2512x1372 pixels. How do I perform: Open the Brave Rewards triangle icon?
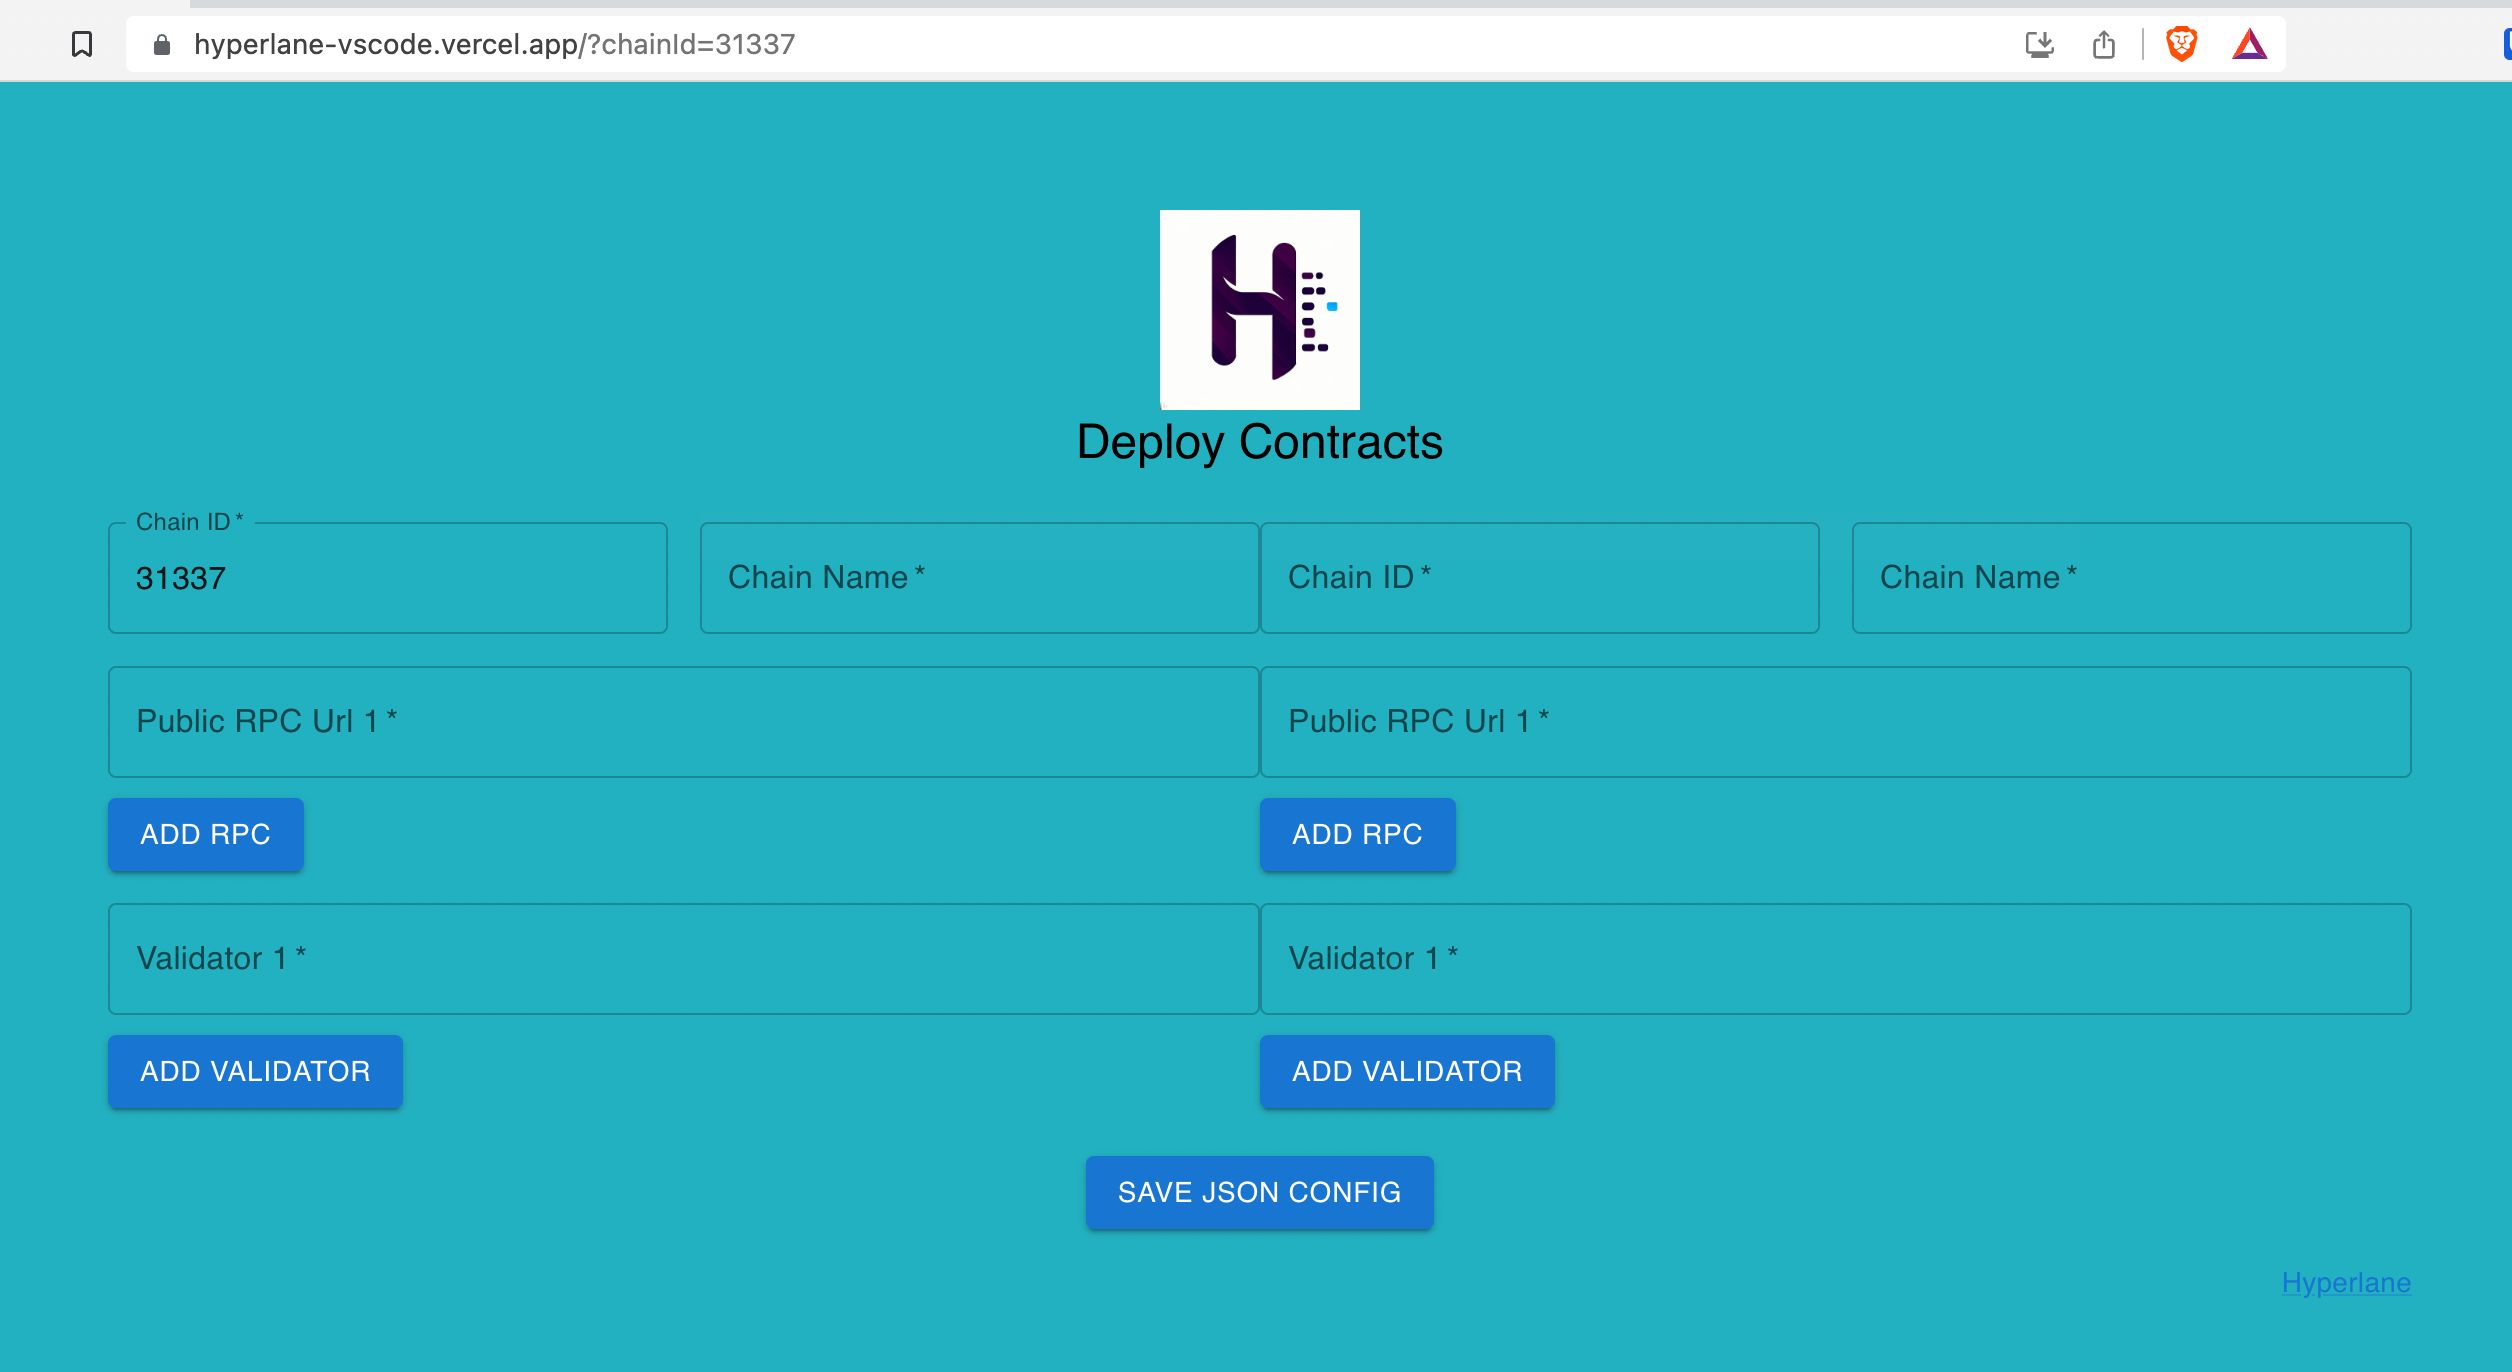[2249, 45]
